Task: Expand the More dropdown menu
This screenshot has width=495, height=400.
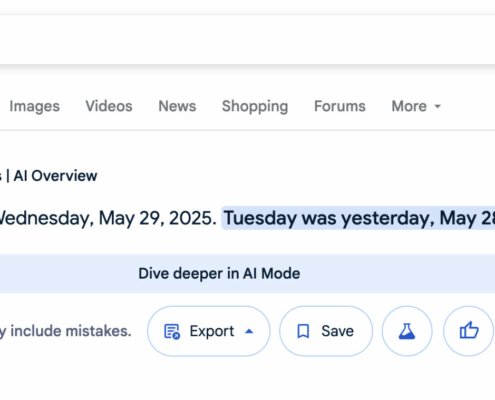Action: [416, 106]
